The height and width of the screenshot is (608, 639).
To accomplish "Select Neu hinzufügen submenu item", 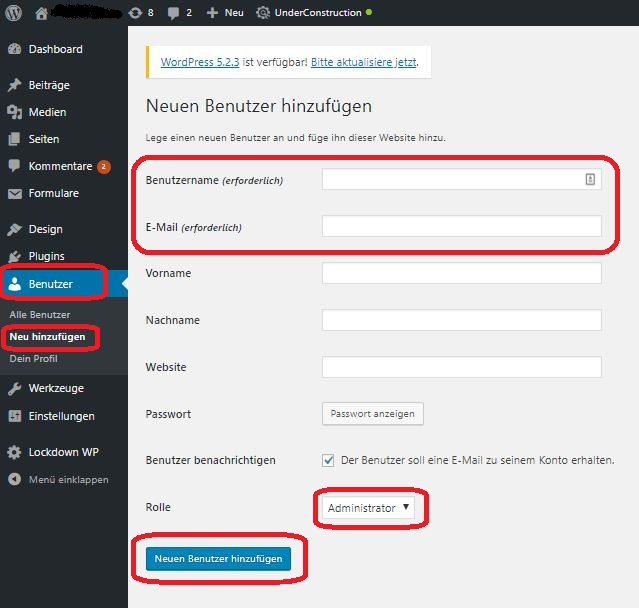I will click(47, 337).
